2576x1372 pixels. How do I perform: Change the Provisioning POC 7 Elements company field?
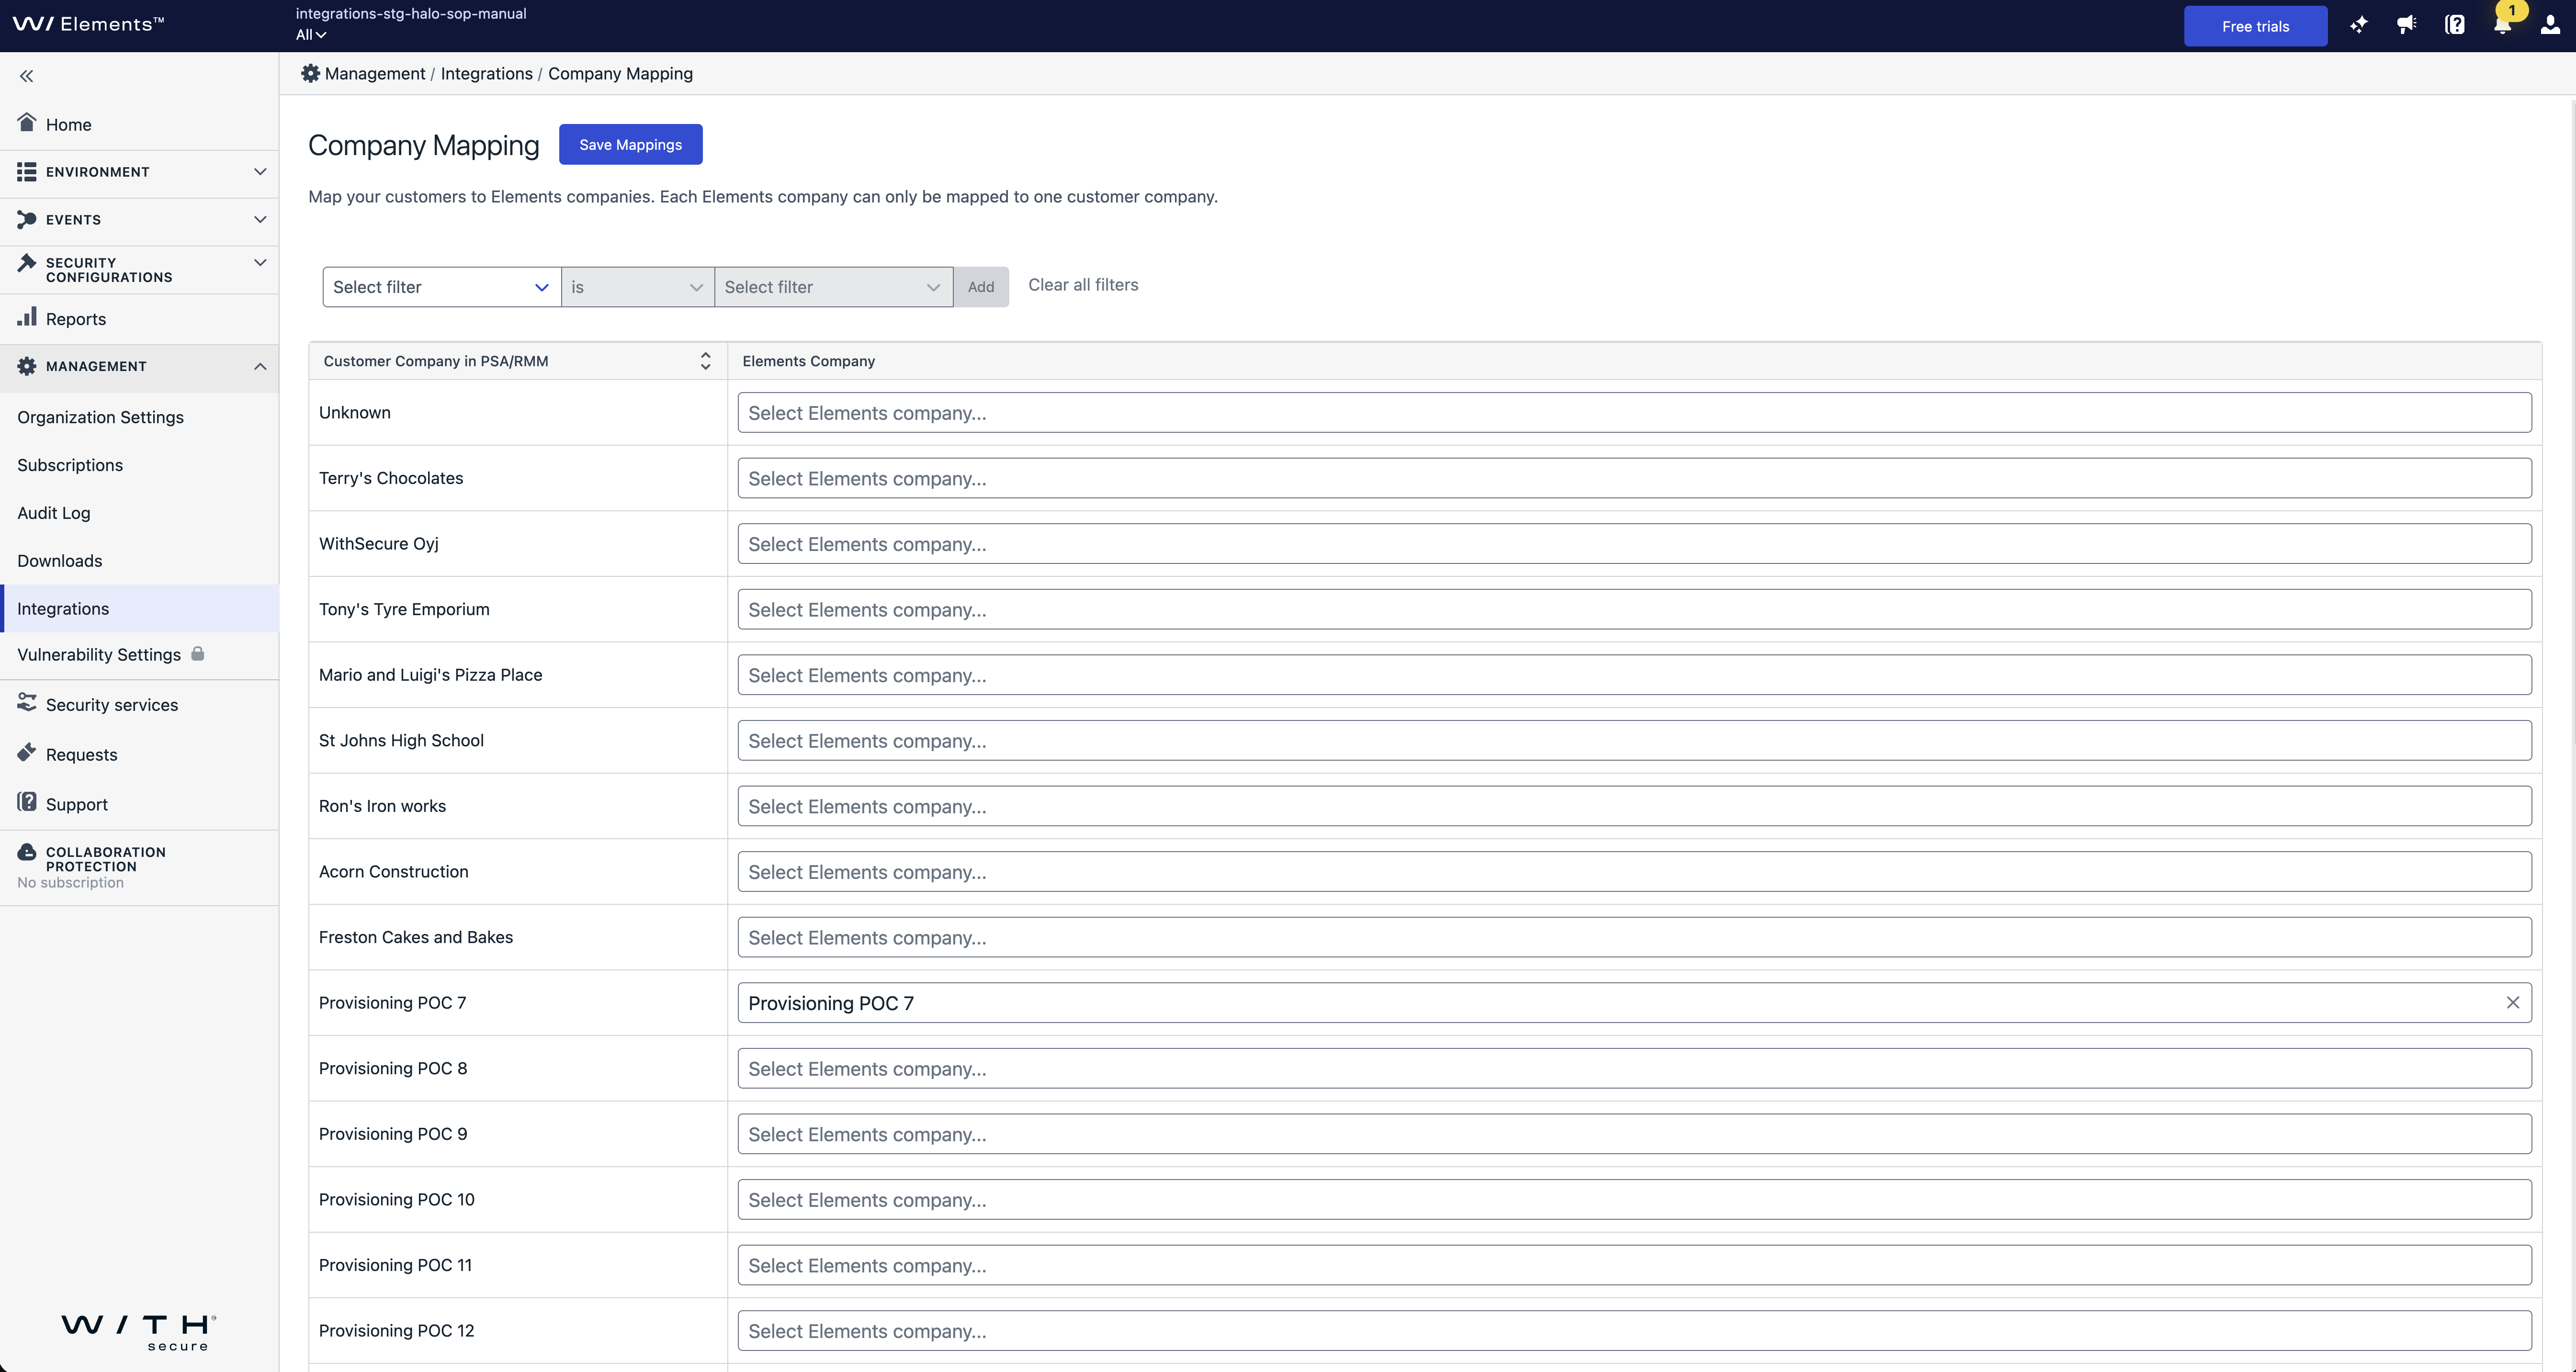[1634, 1003]
